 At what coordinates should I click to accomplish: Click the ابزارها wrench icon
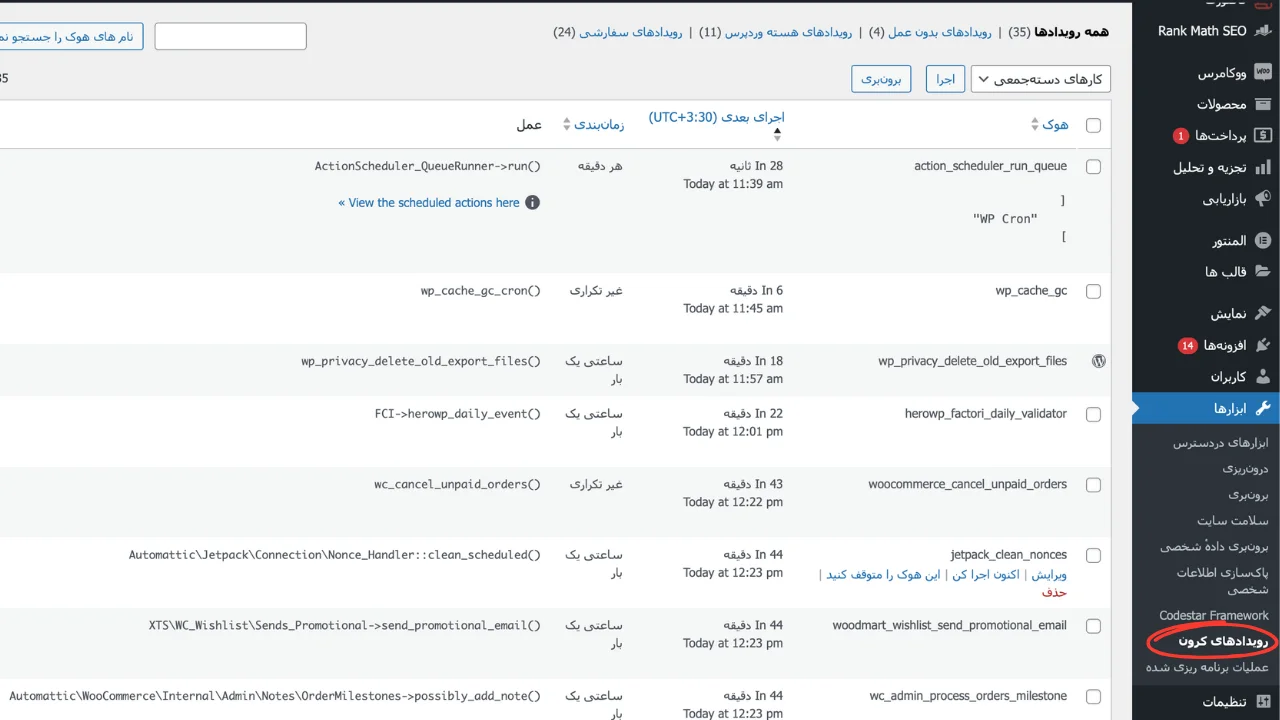click(1264, 408)
